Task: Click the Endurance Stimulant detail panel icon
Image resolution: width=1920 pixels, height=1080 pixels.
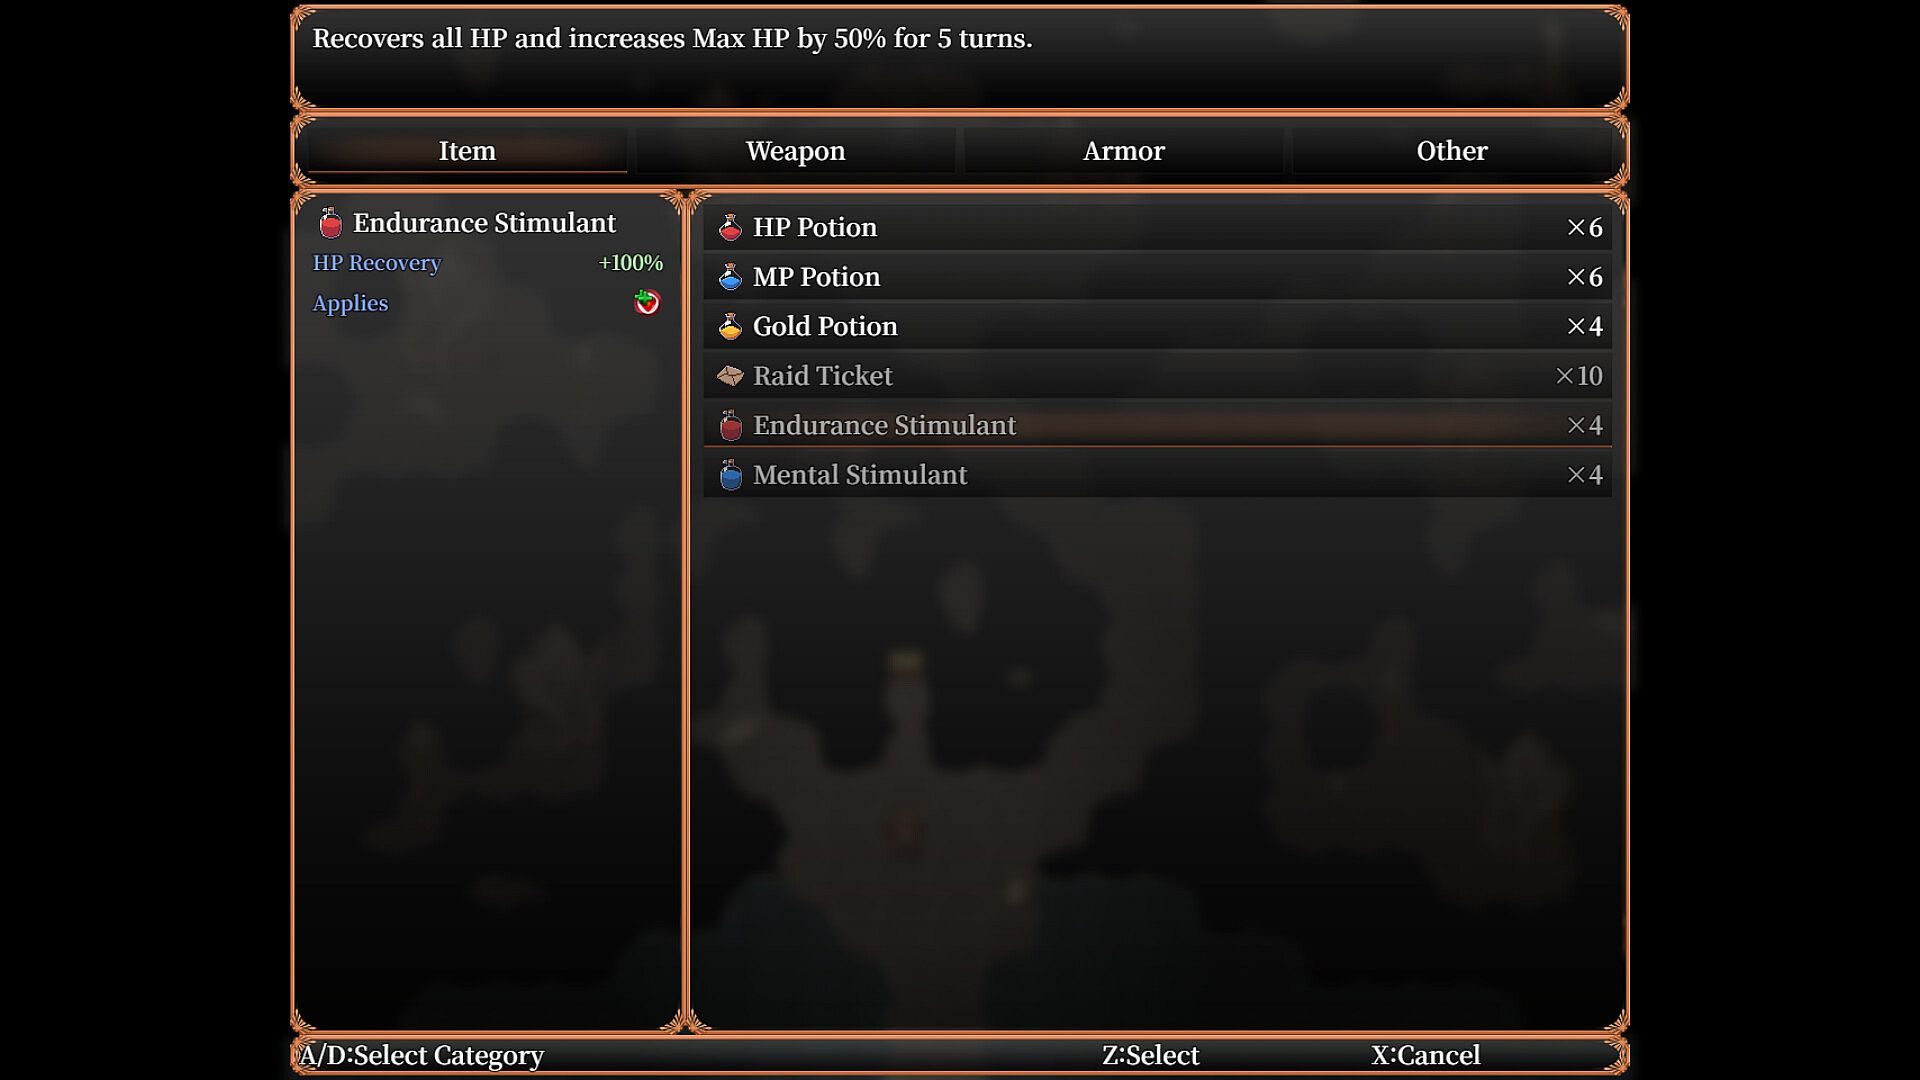Action: [330, 223]
